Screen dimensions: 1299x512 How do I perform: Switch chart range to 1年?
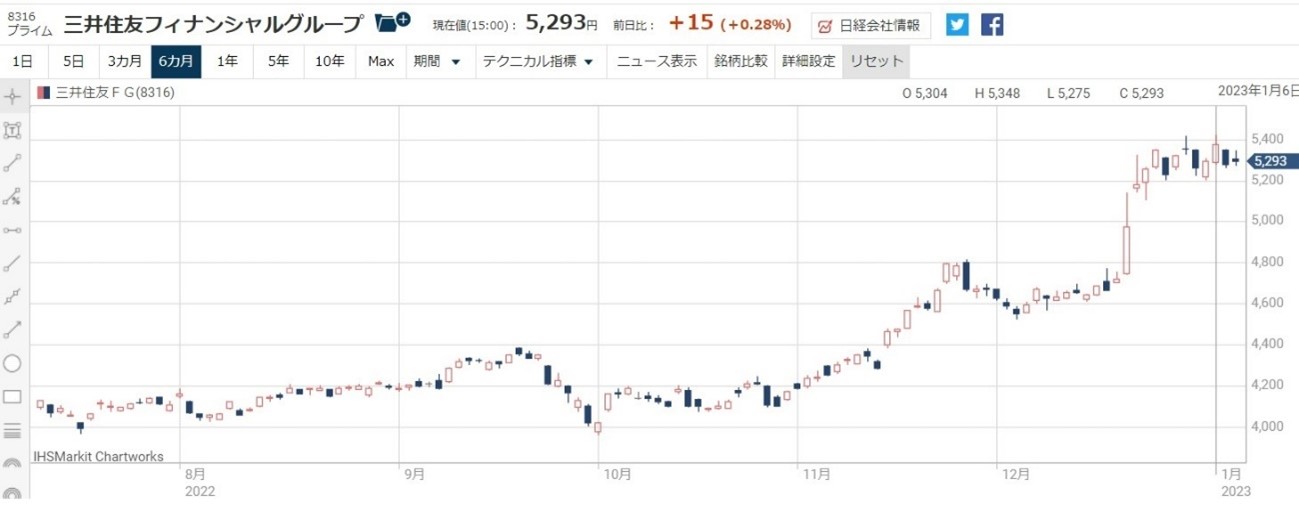click(x=228, y=61)
